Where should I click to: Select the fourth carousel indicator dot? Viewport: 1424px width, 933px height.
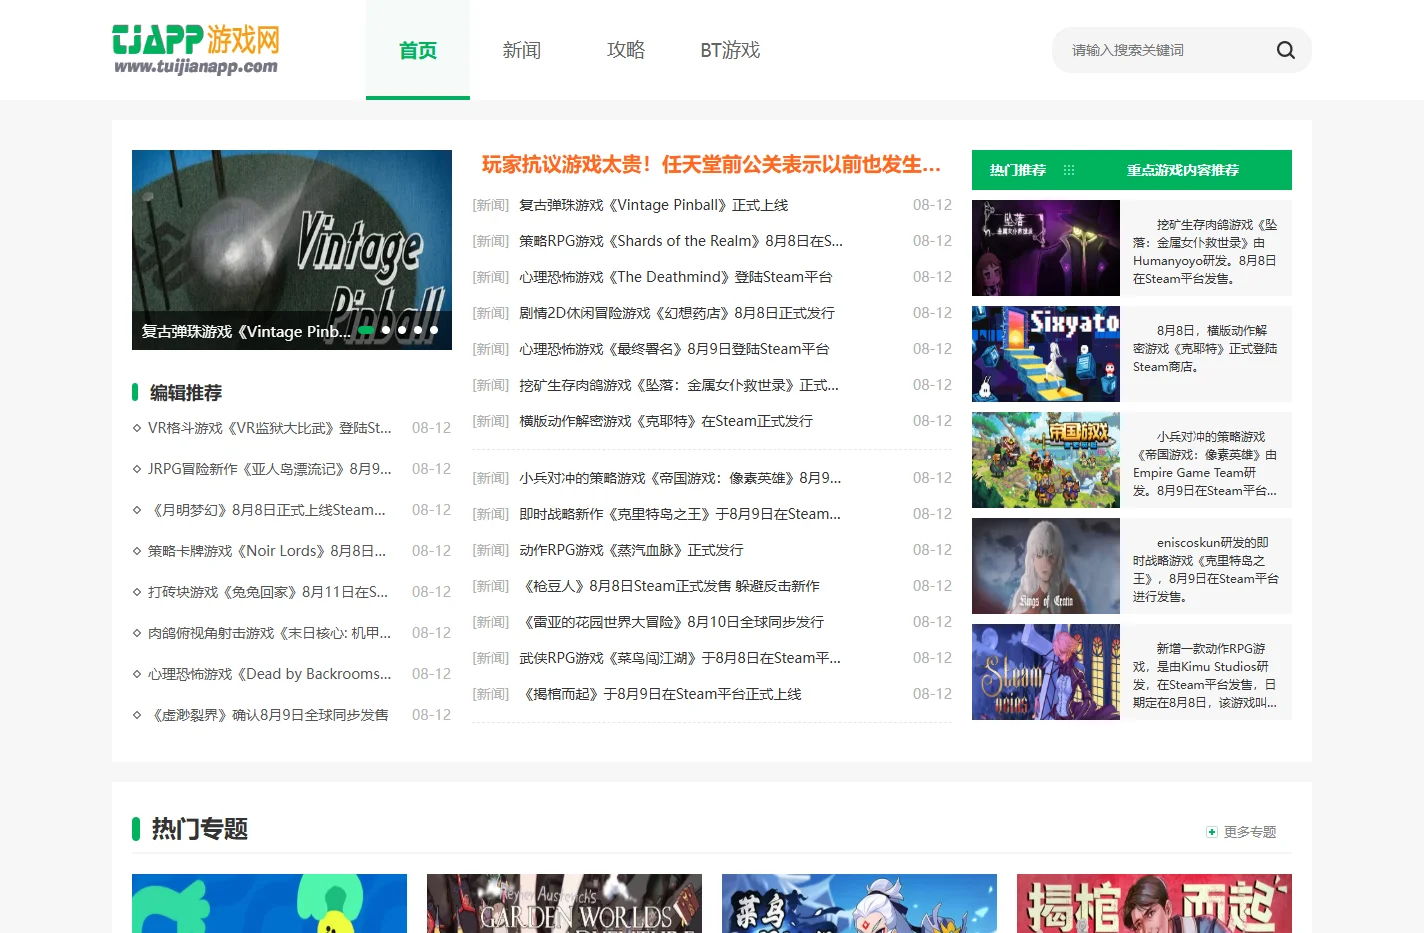tap(418, 330)
